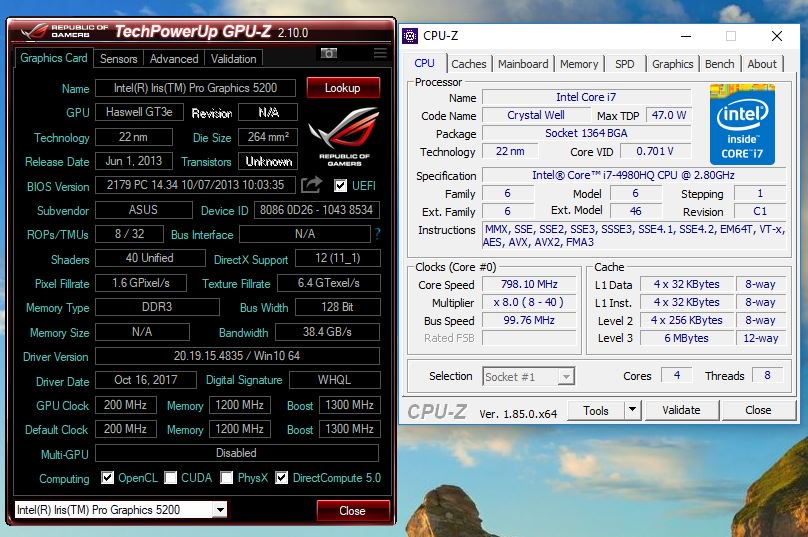Click the ROG logo in GPU-Z title

point(60,32)
